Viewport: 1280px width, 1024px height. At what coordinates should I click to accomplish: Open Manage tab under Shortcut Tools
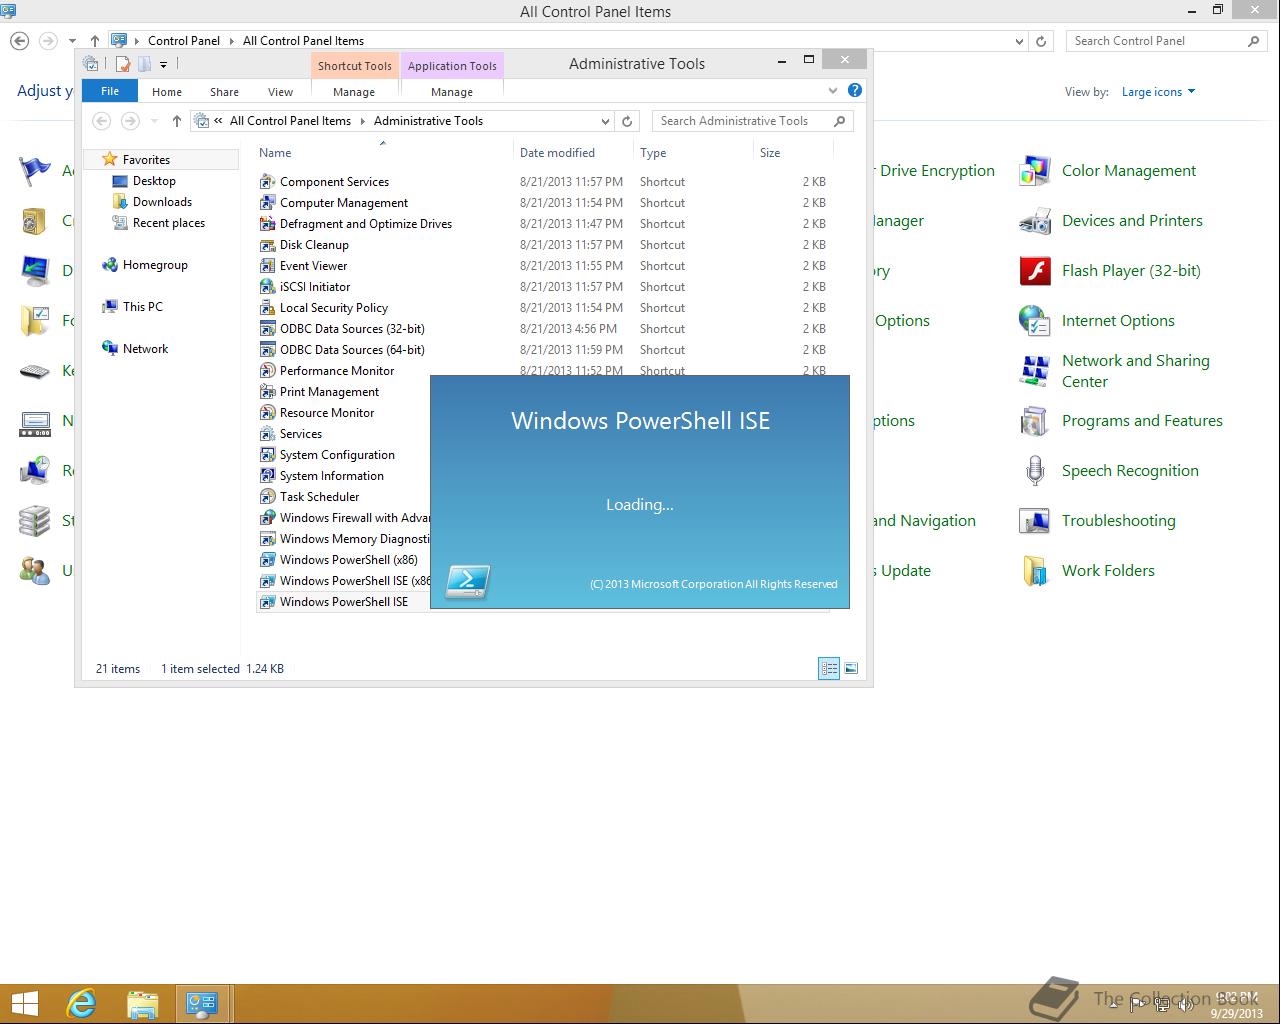[x=354, y=92]
